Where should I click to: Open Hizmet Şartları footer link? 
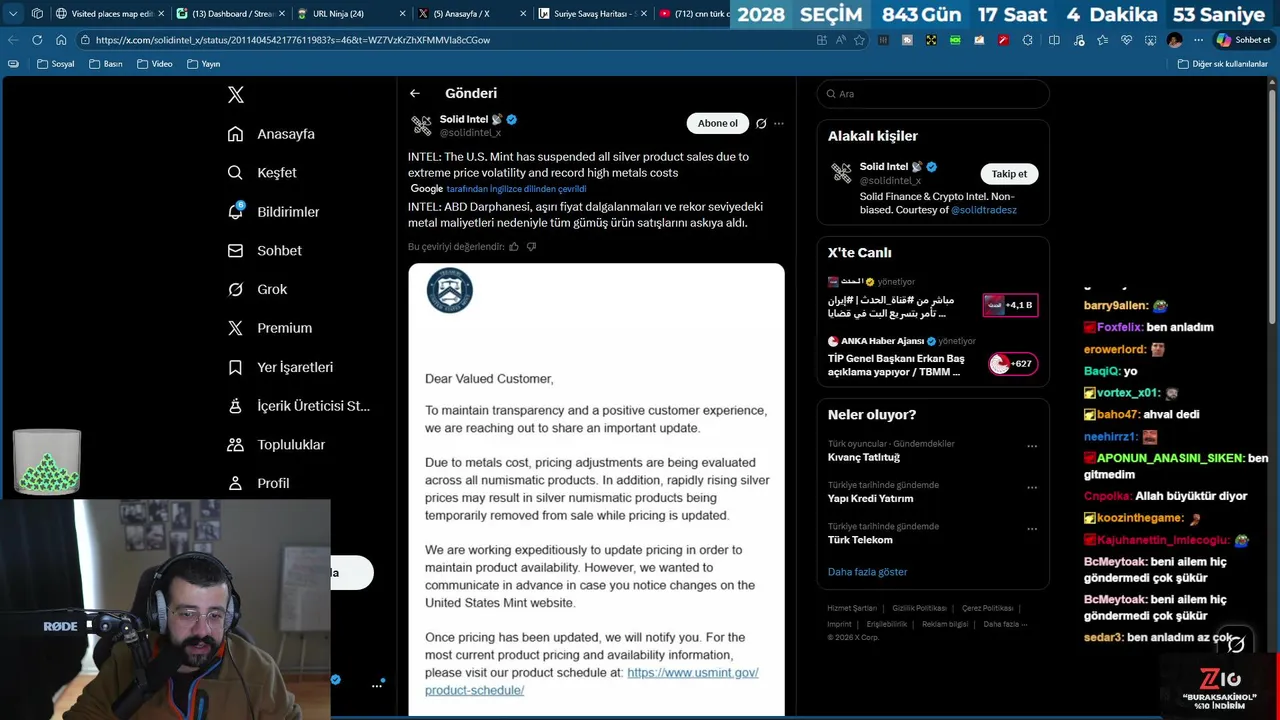[852, 608]
